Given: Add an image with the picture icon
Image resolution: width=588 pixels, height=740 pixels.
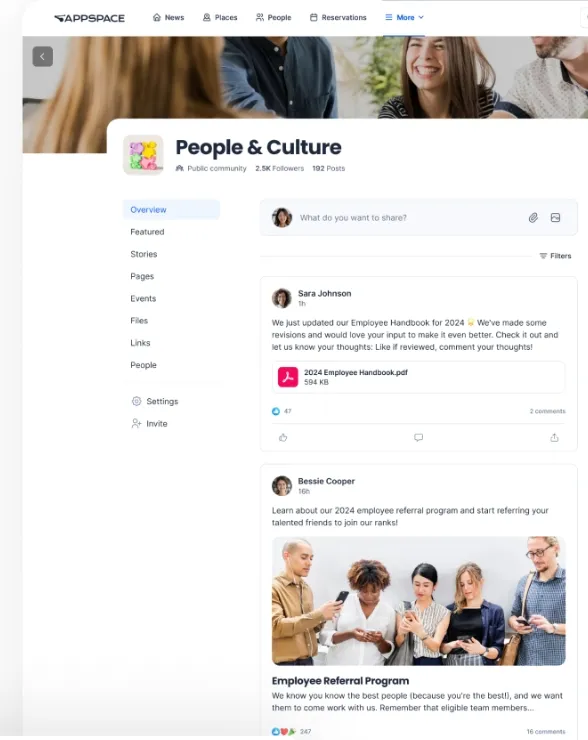Looking at the screenshot, I should click(555, 218).
